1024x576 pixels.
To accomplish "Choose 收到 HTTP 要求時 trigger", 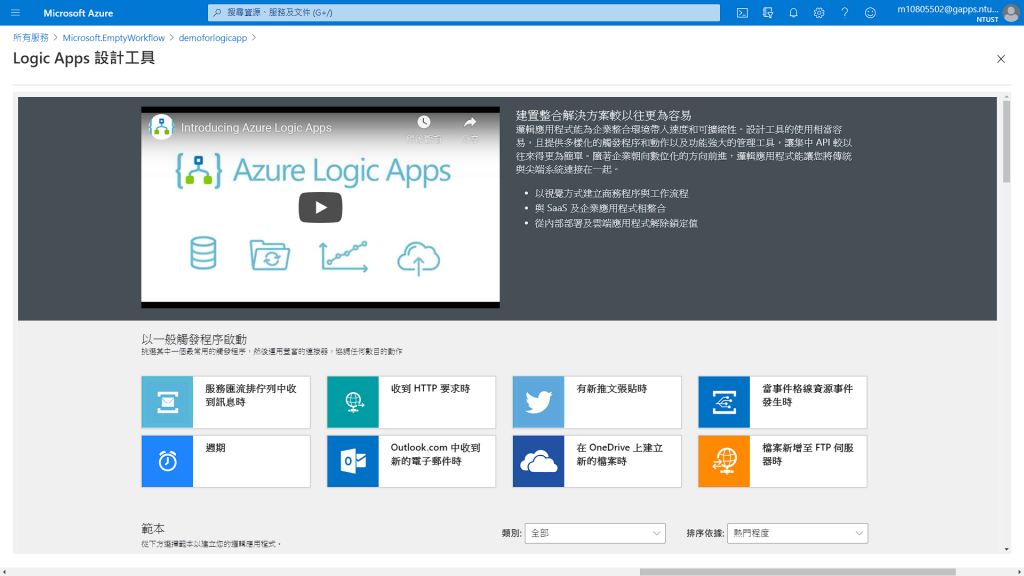I will point(411,402).
